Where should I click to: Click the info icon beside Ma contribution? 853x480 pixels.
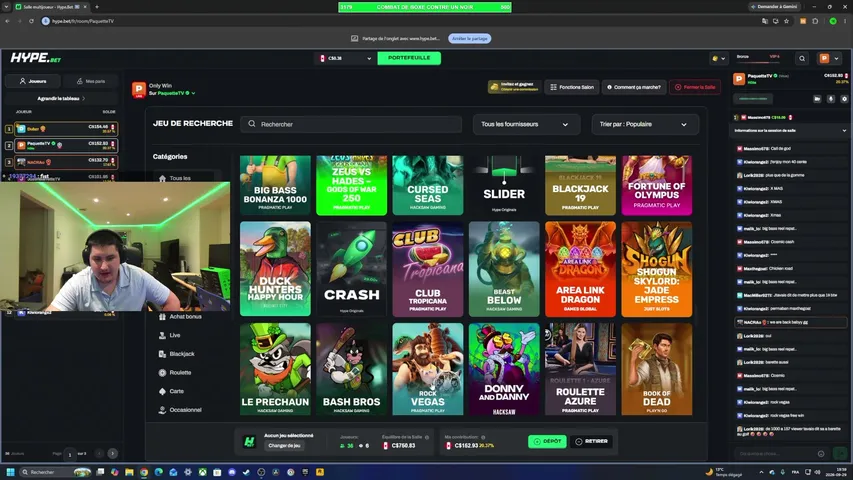483,437
